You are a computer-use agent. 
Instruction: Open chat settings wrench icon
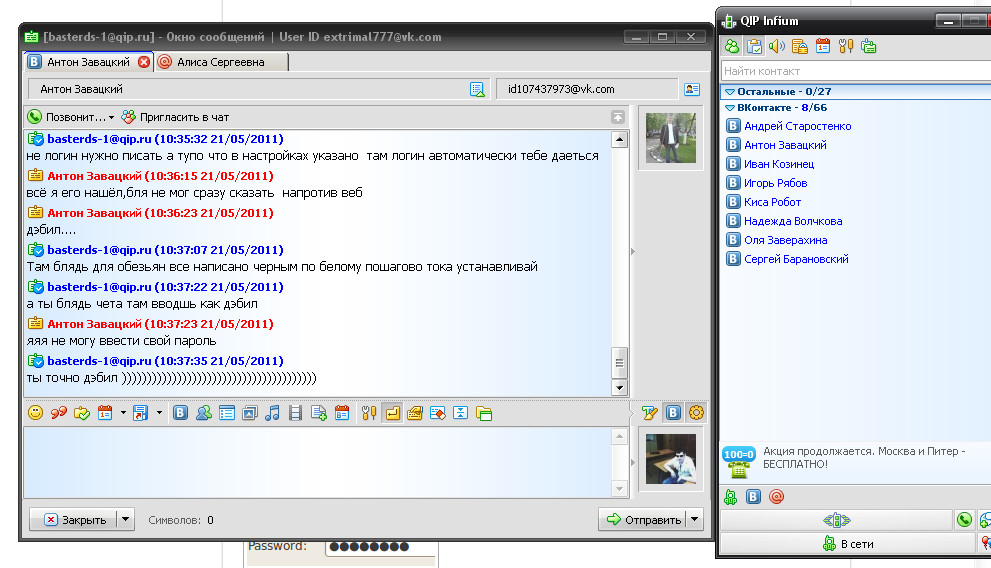click(369, 413)
